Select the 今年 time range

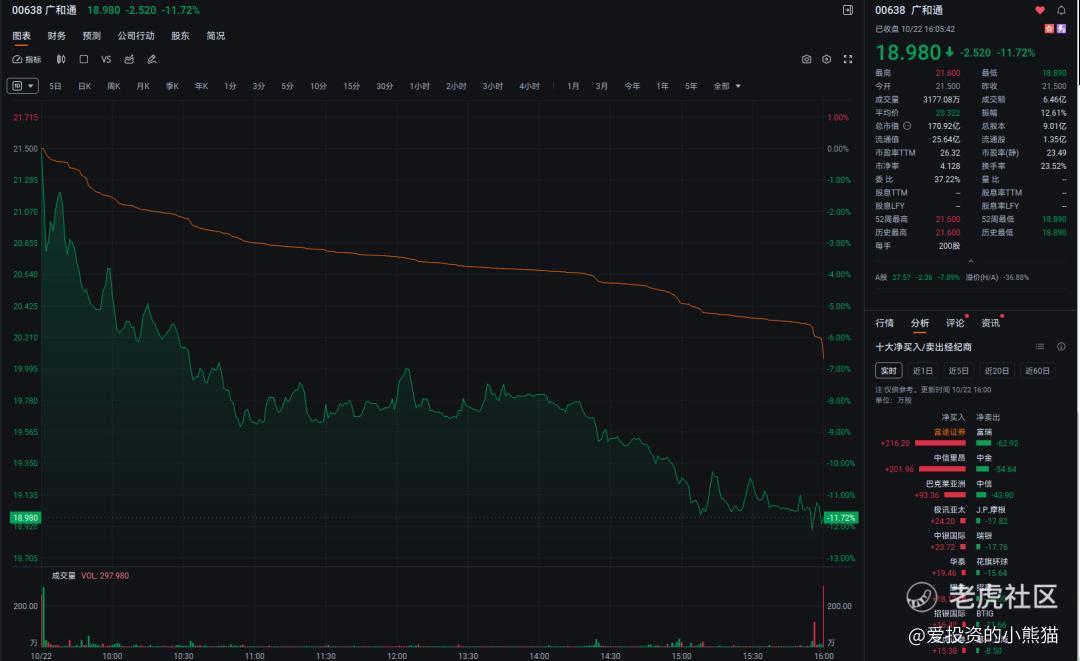pyautogui.click(x=632, y=86)
